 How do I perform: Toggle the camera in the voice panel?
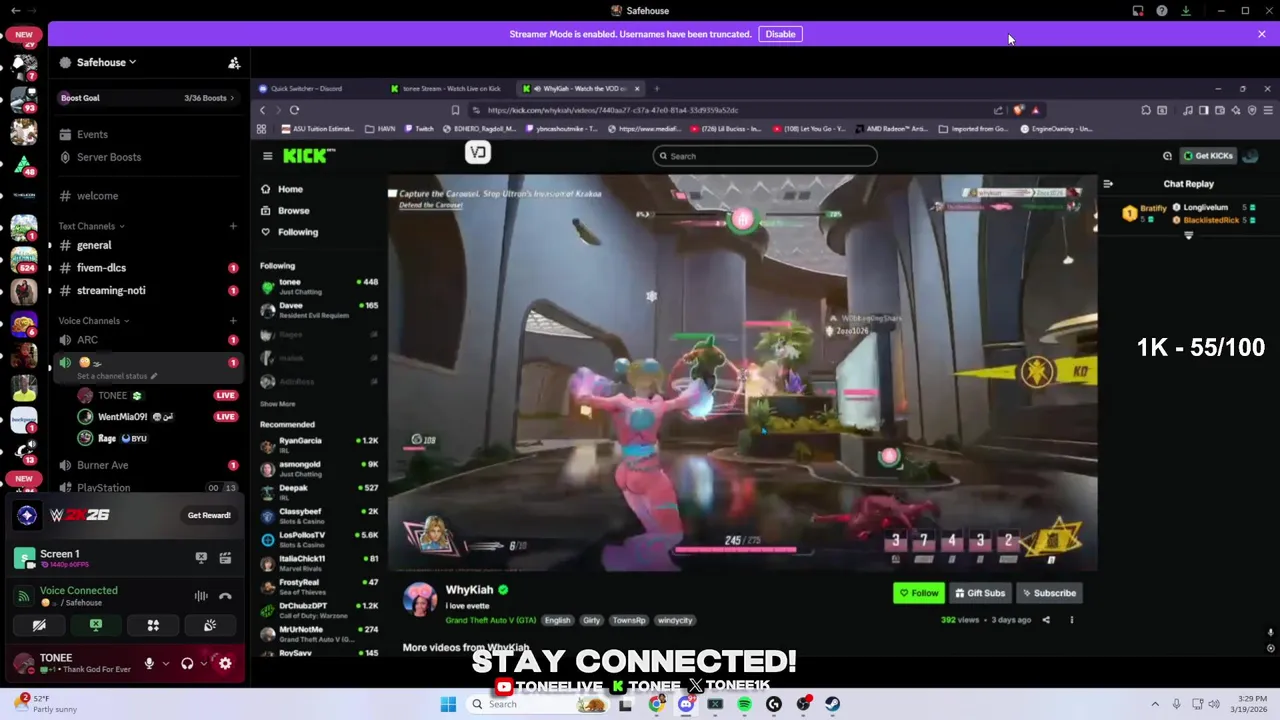pos(39,626)
